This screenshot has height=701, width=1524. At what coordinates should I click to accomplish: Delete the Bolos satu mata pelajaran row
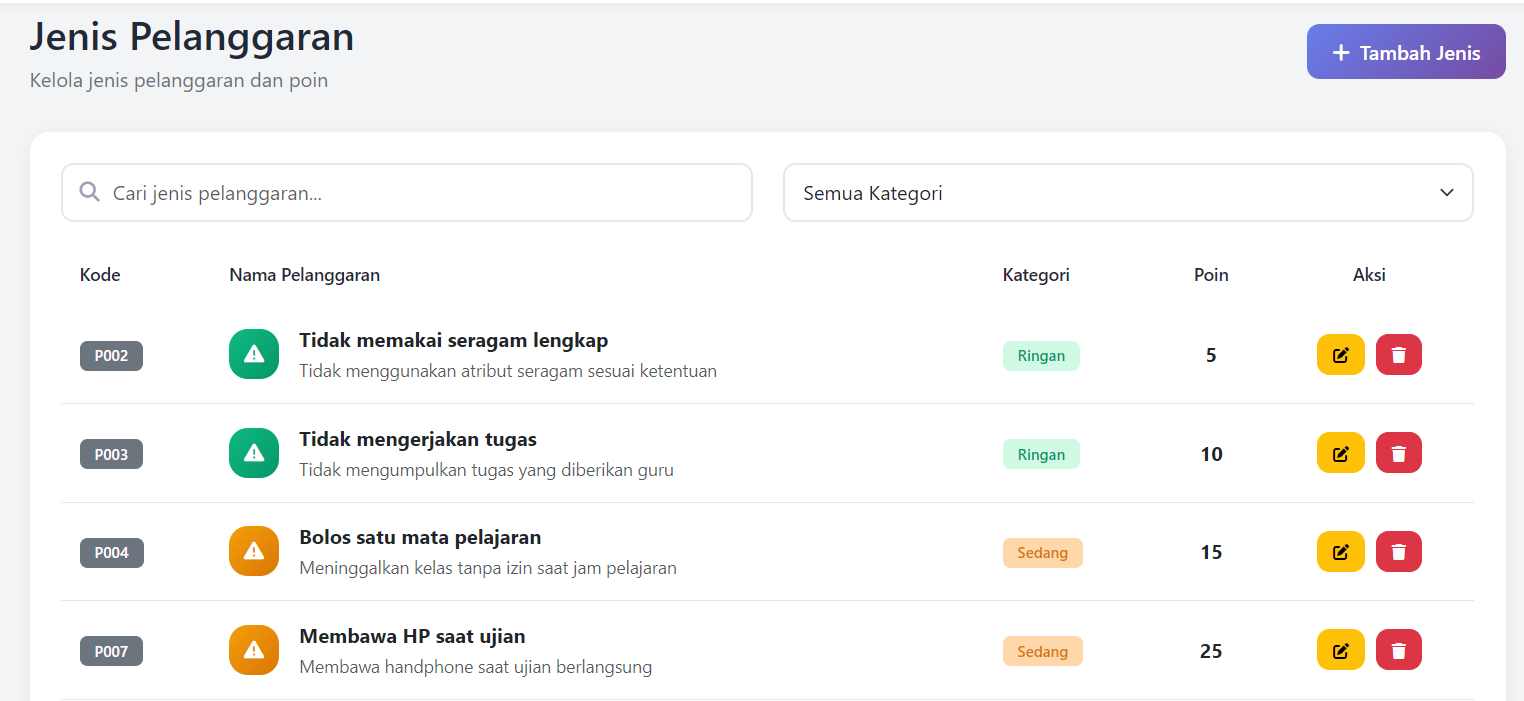pos(1399,552)
